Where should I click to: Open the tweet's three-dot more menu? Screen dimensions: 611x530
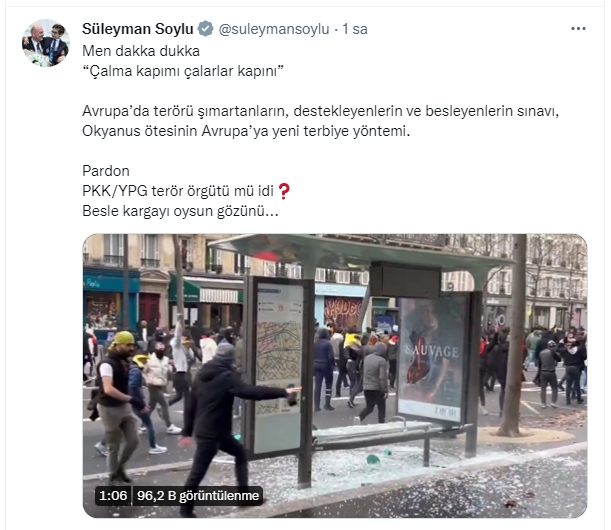[x=578, y=28]
